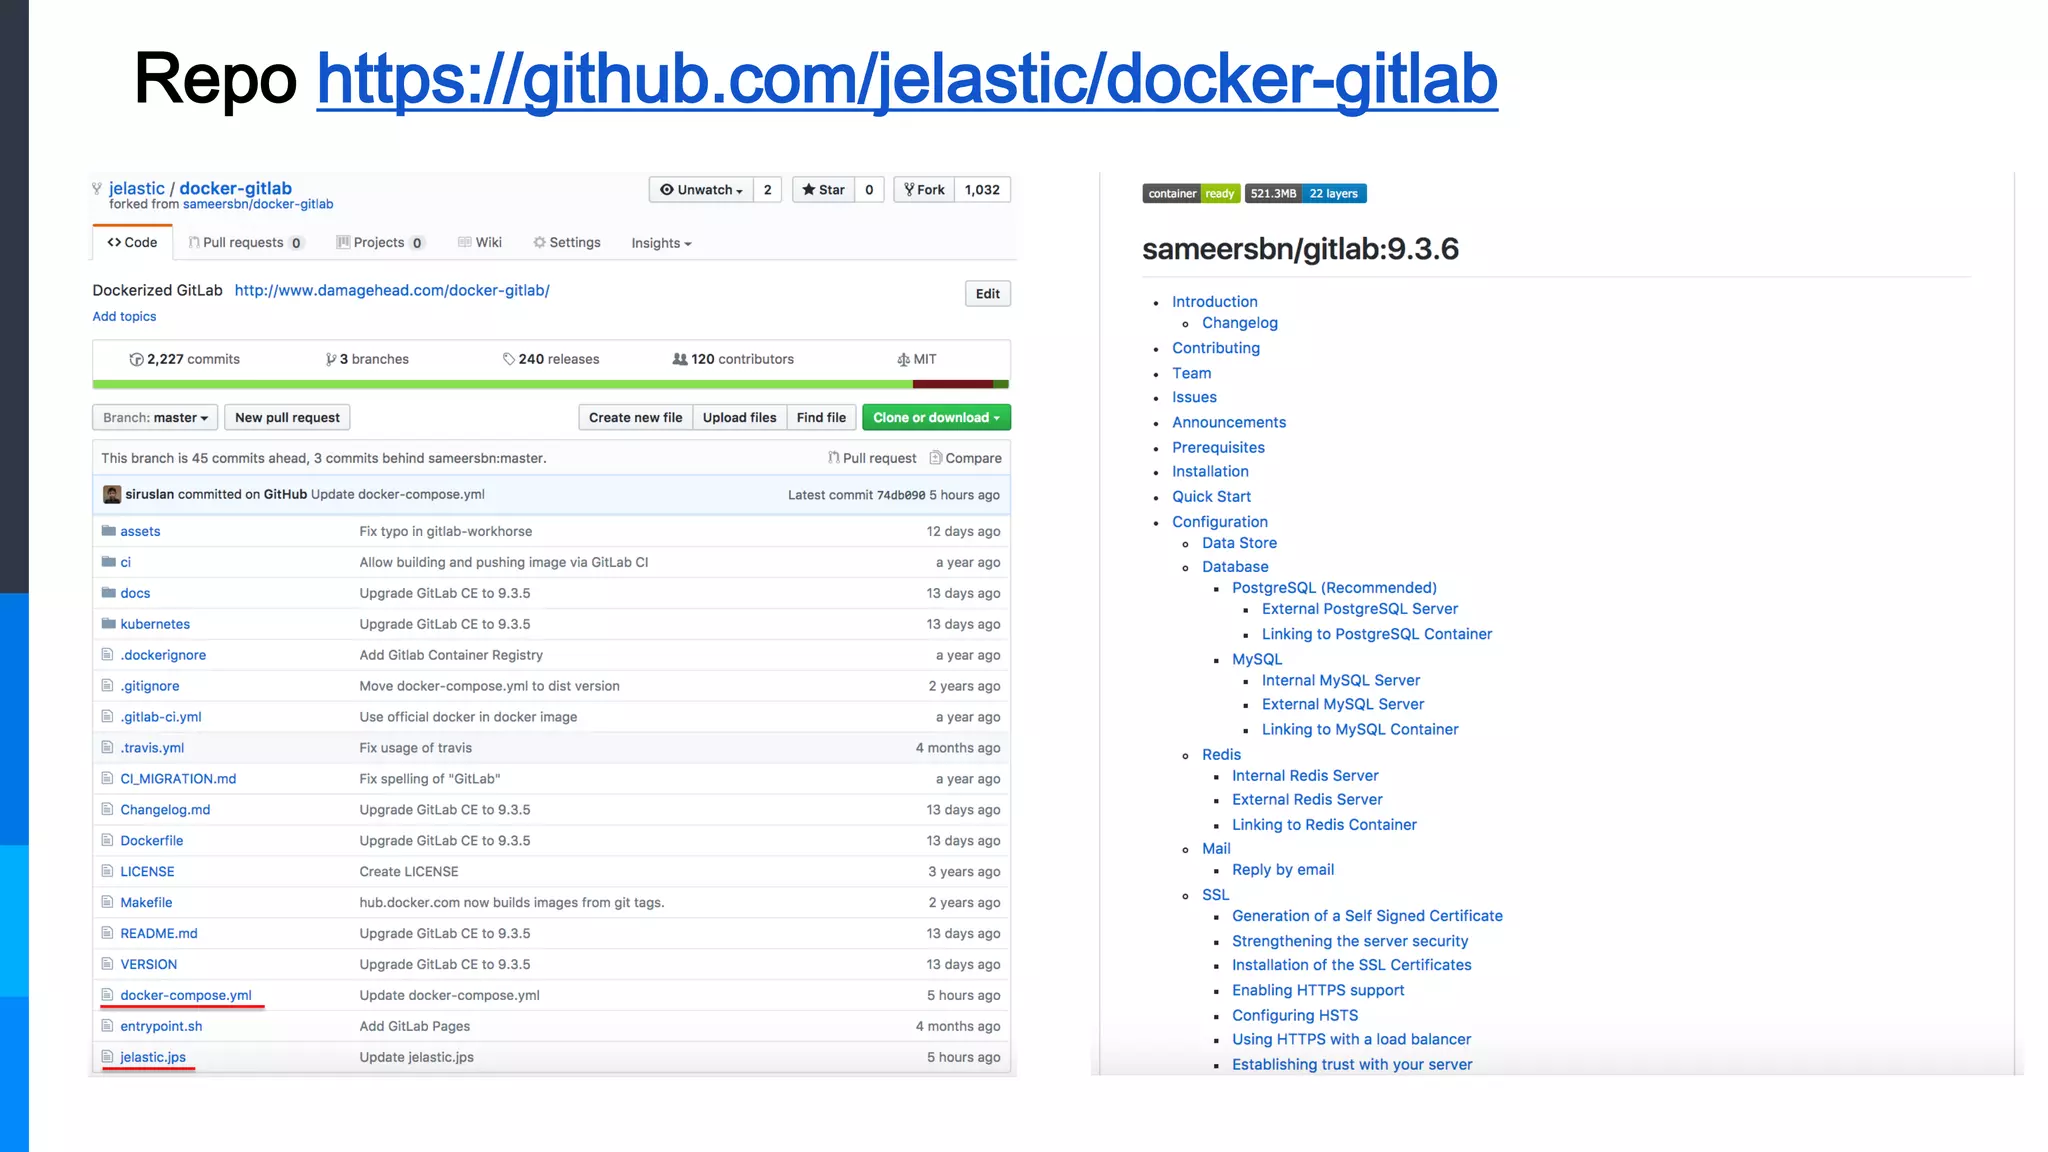The image size is (2048, 1152).
Task: Click the commits clock icon
Action: (136, 360)
